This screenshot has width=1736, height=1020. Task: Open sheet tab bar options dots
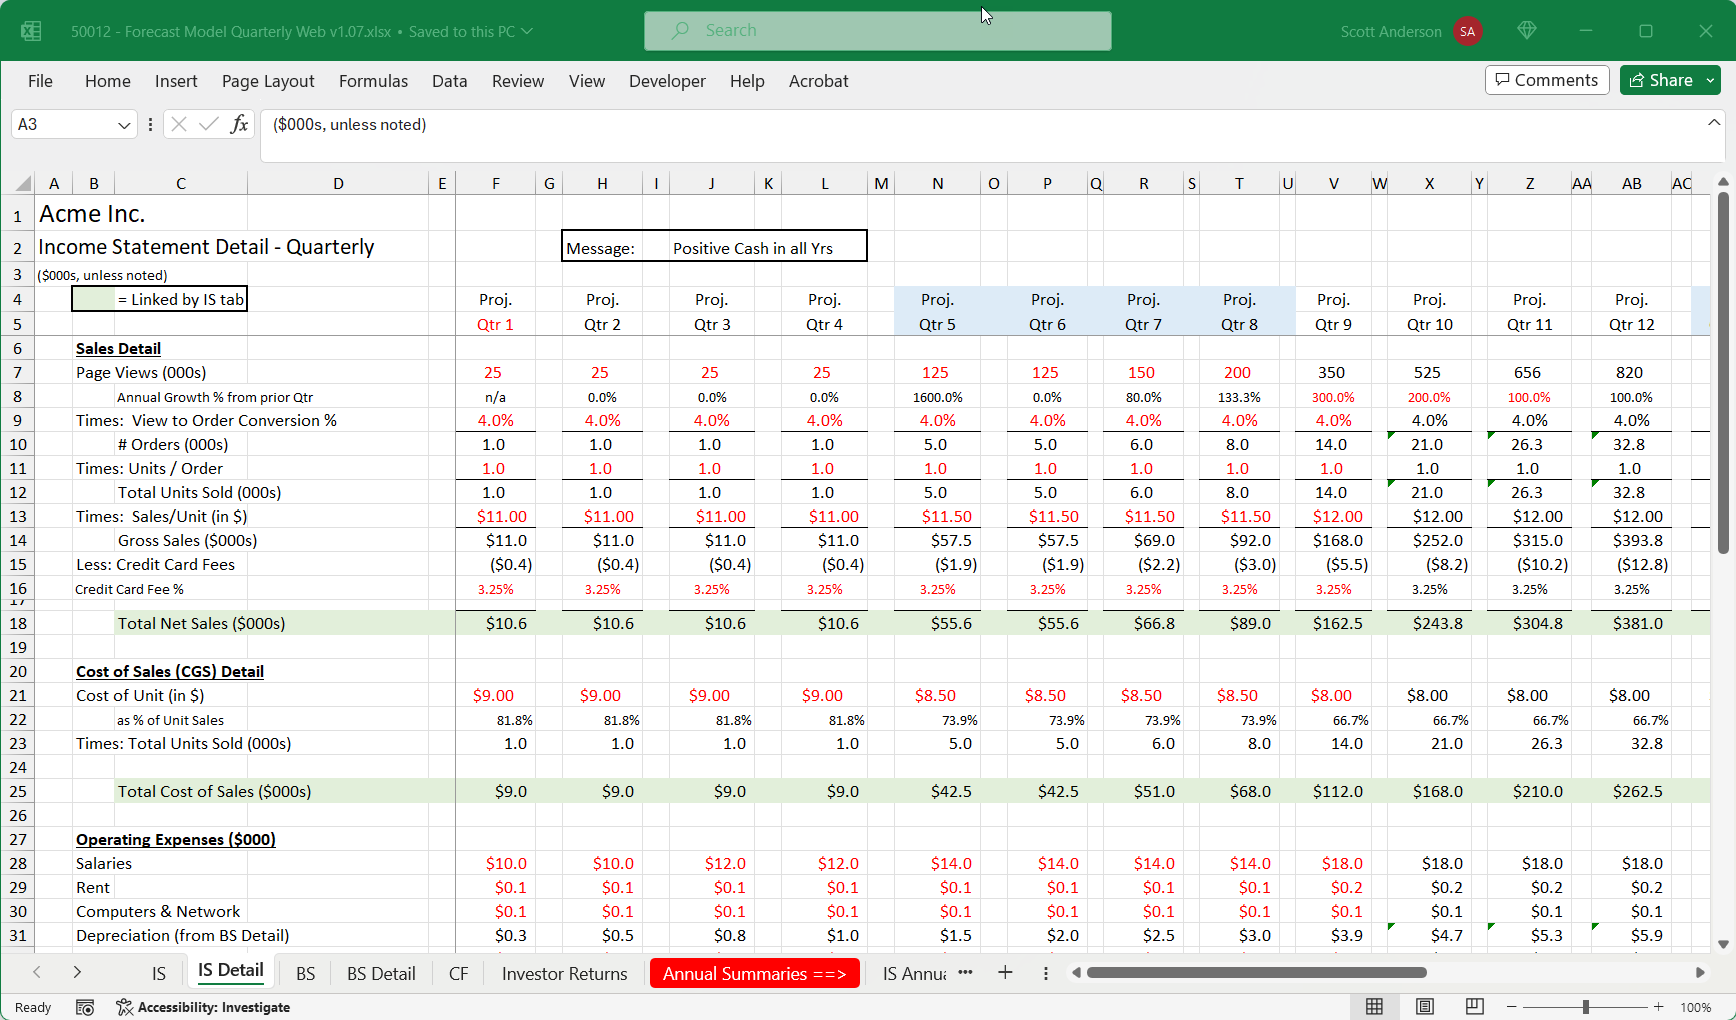coord(1046,973)
